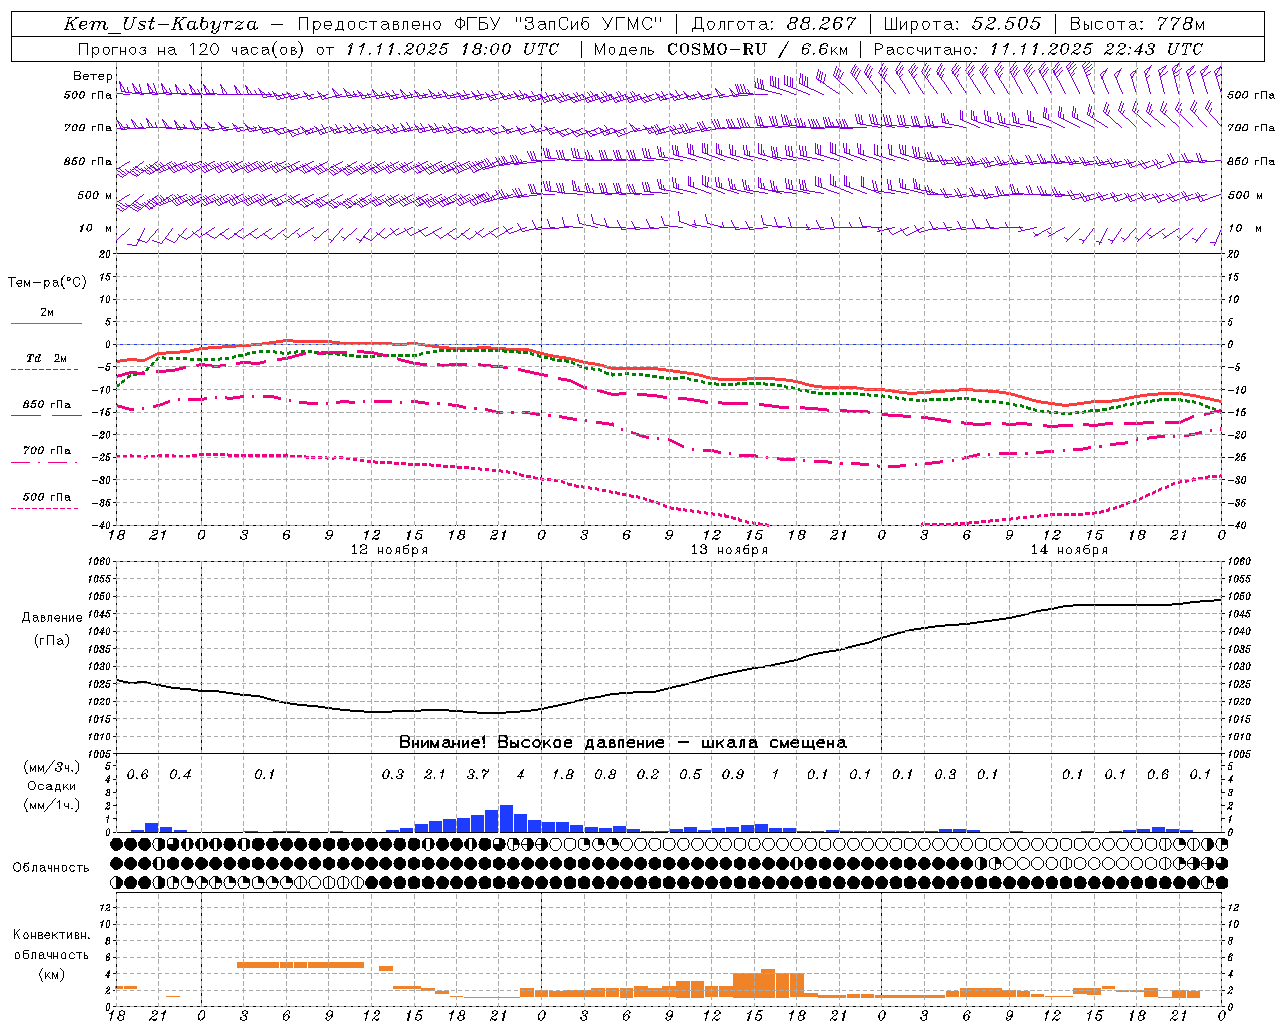Click the 13 ноября date label
The height and width of the screenshot is (1024, 1280).
(729, 550)
